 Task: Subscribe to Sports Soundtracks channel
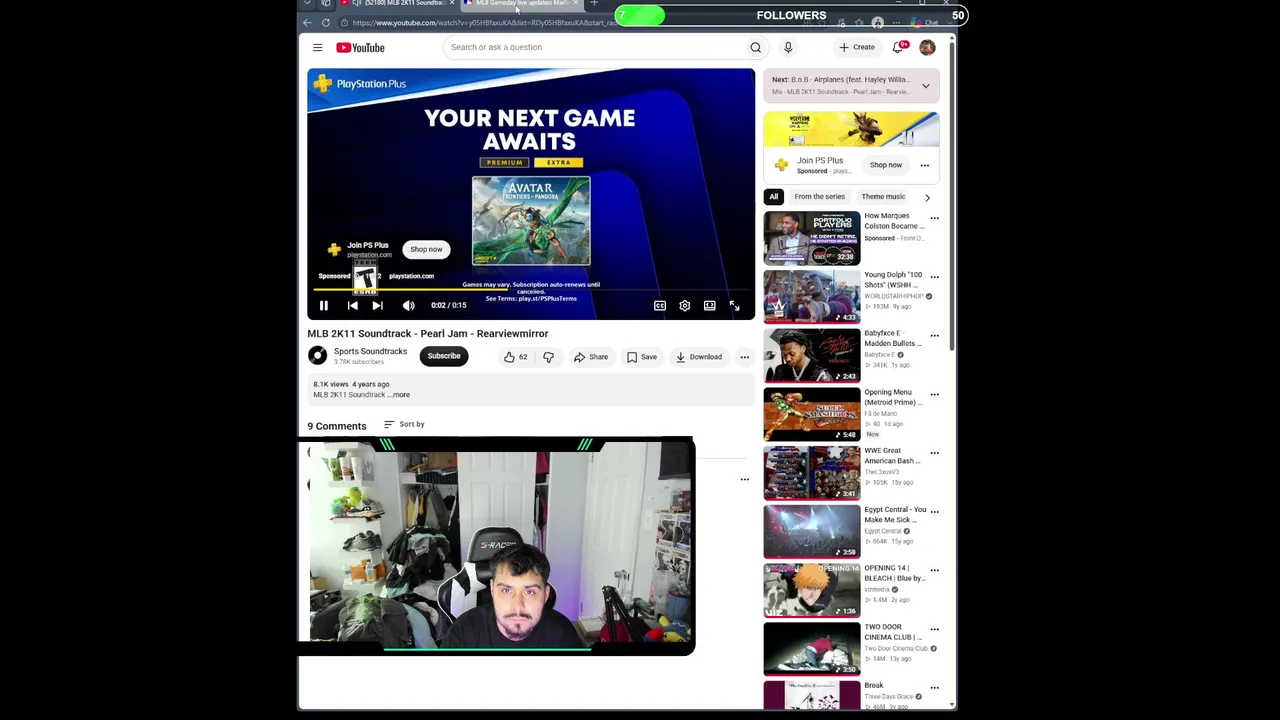point(444,356)
